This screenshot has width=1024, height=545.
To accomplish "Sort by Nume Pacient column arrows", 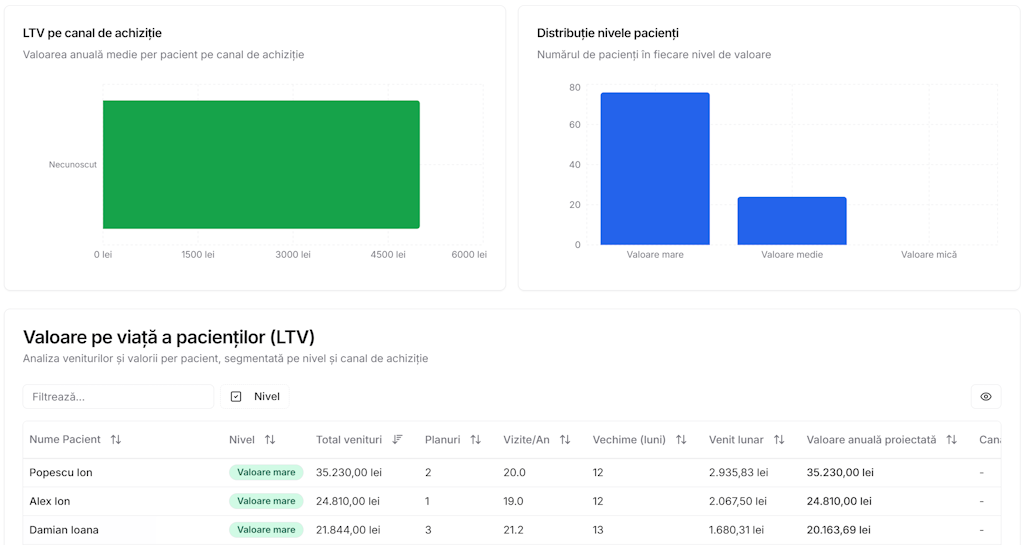I will click(x=116, y=440).
